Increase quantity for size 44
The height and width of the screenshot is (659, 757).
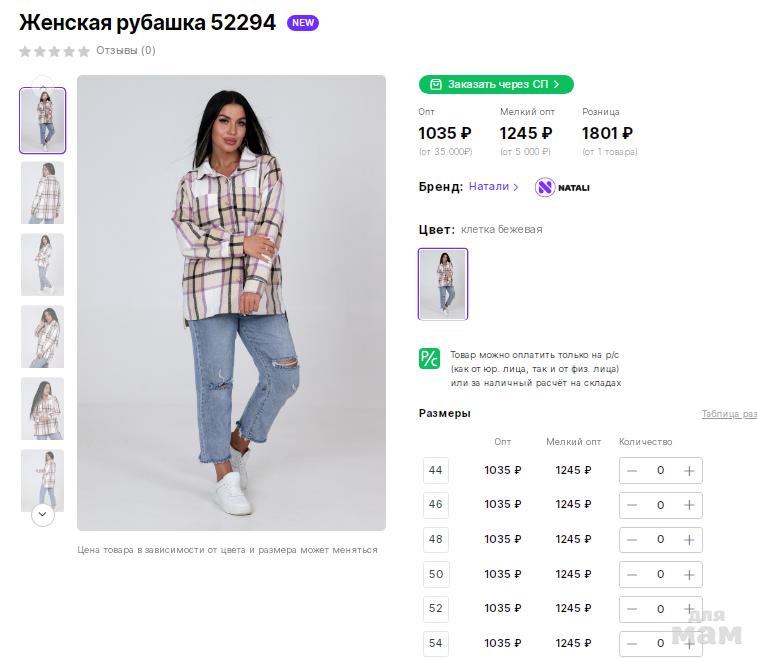coord(689,470)
